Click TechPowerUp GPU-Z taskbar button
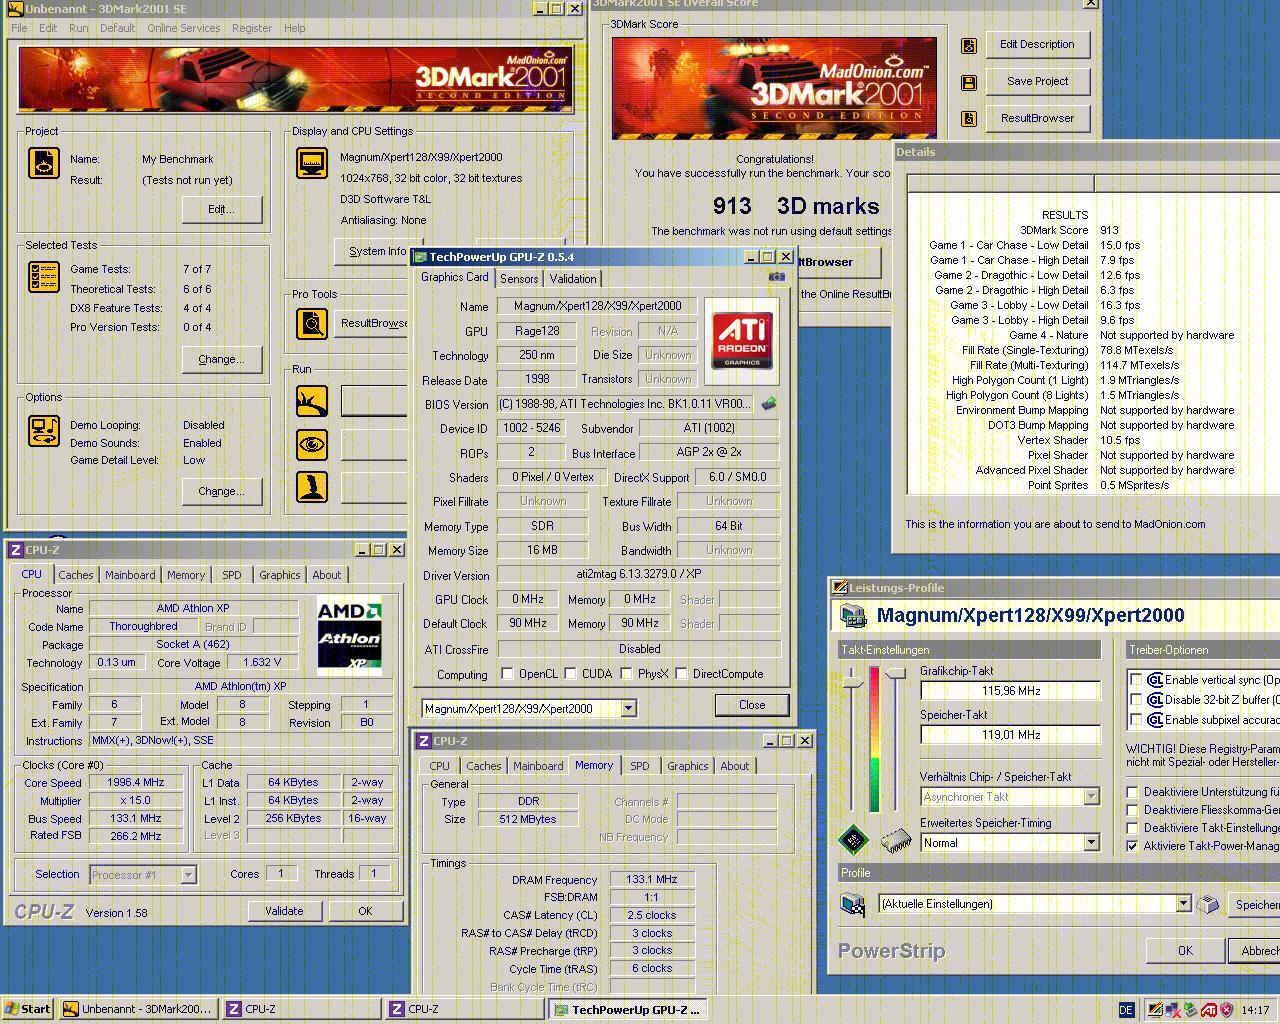This screenshot has height=1024, width=1280. [x=628, y=1010]
